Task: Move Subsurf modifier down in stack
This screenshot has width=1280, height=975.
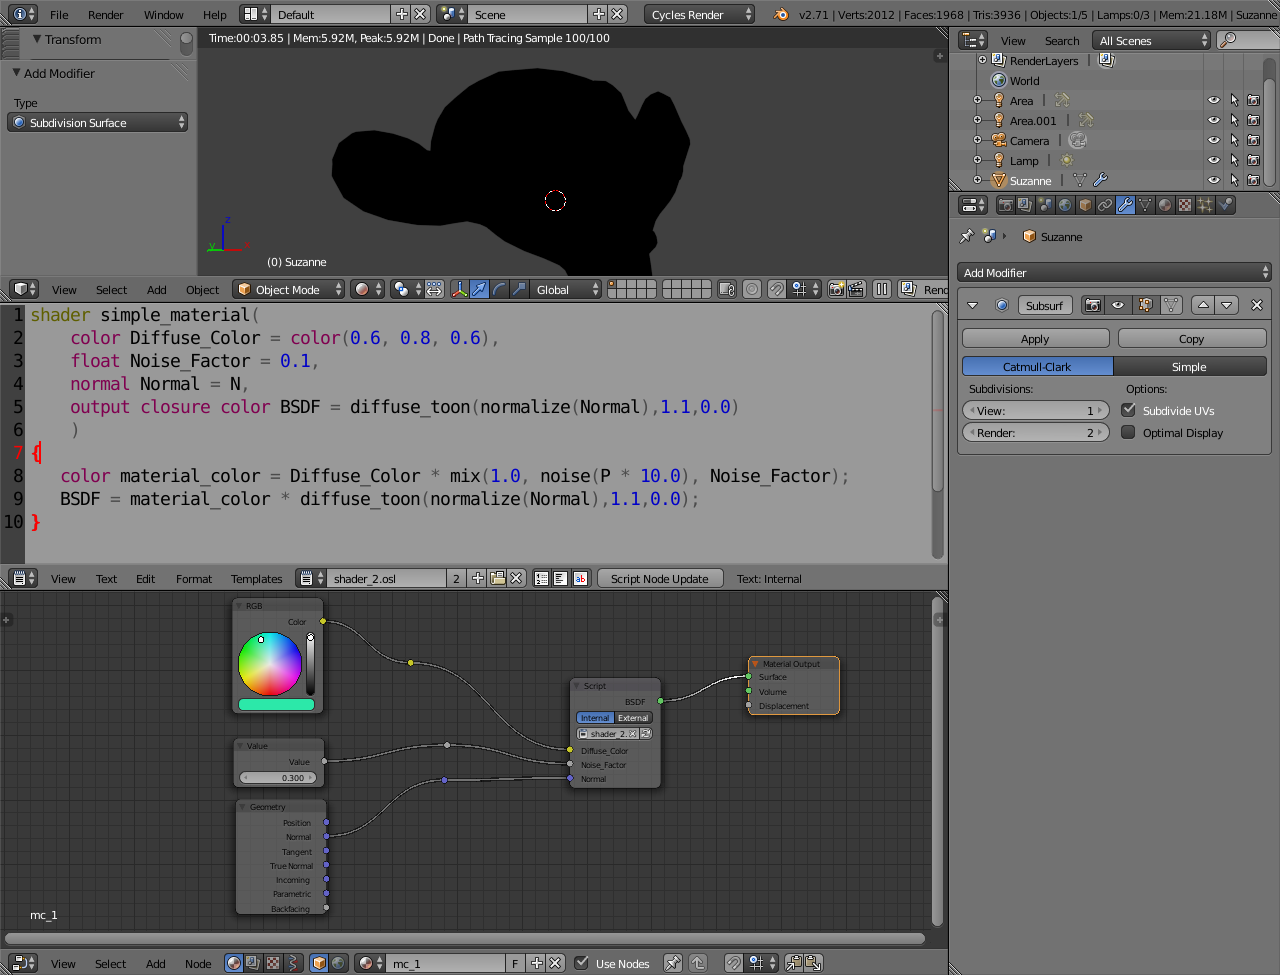Action: (x=1227, y=305)
